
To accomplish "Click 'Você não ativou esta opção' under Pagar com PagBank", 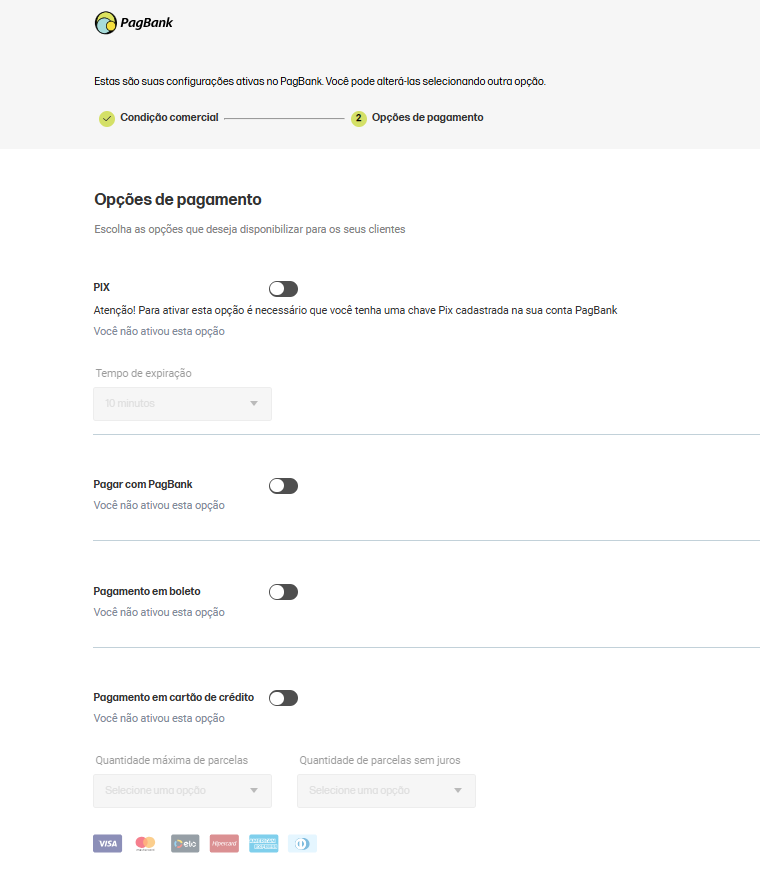I will click(x=159, y=506).
